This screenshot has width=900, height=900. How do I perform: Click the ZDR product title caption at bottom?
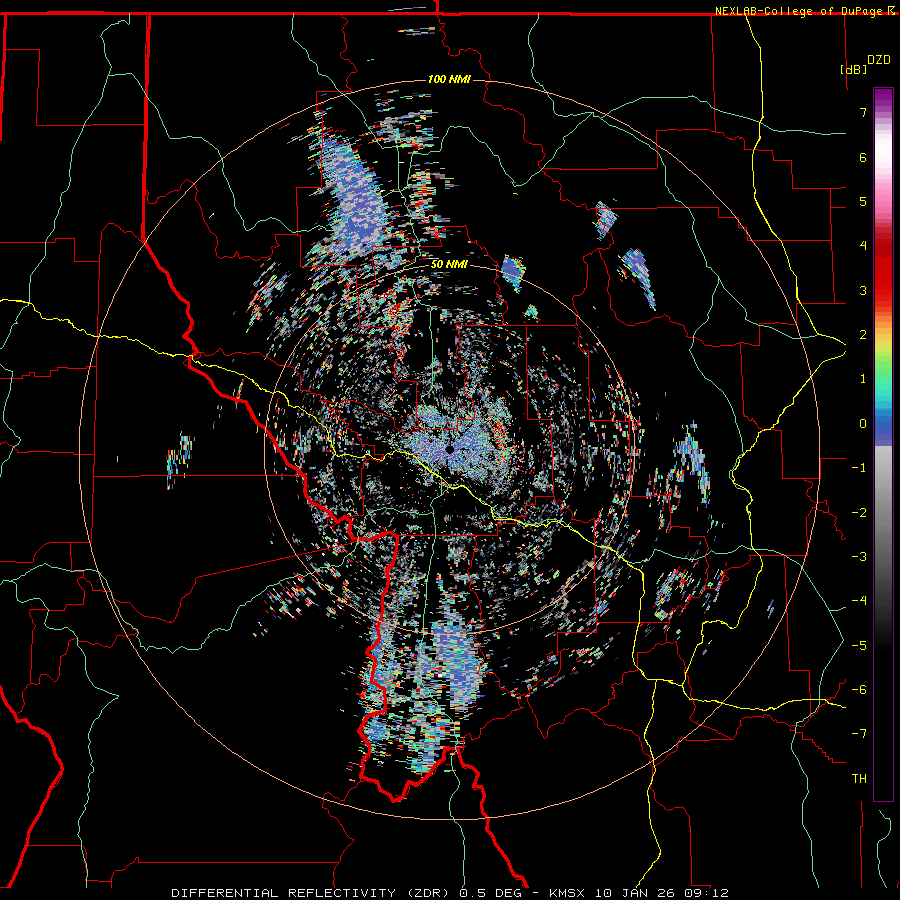[x=449, y=893]
